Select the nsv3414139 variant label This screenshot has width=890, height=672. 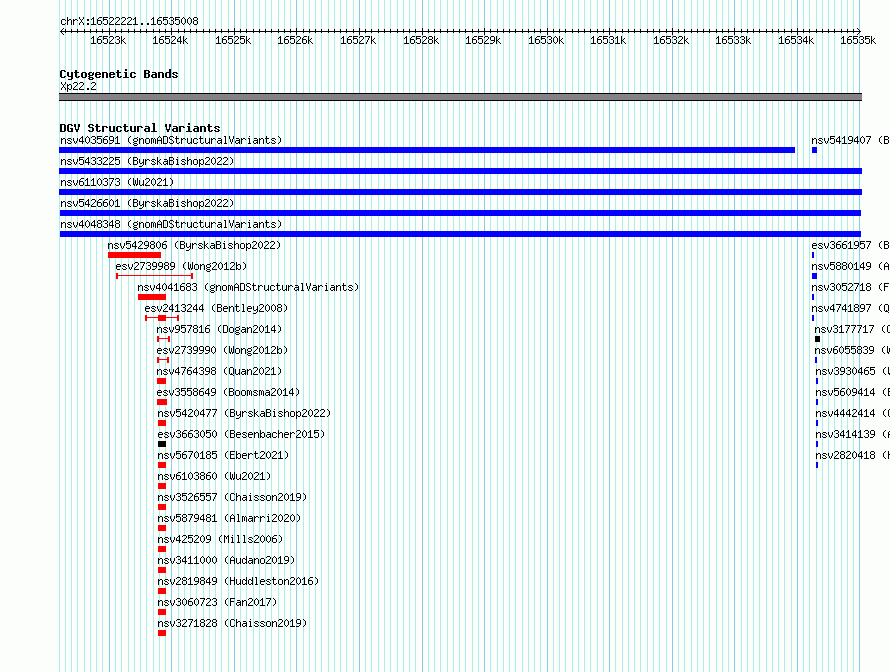(x=852, y=434)
